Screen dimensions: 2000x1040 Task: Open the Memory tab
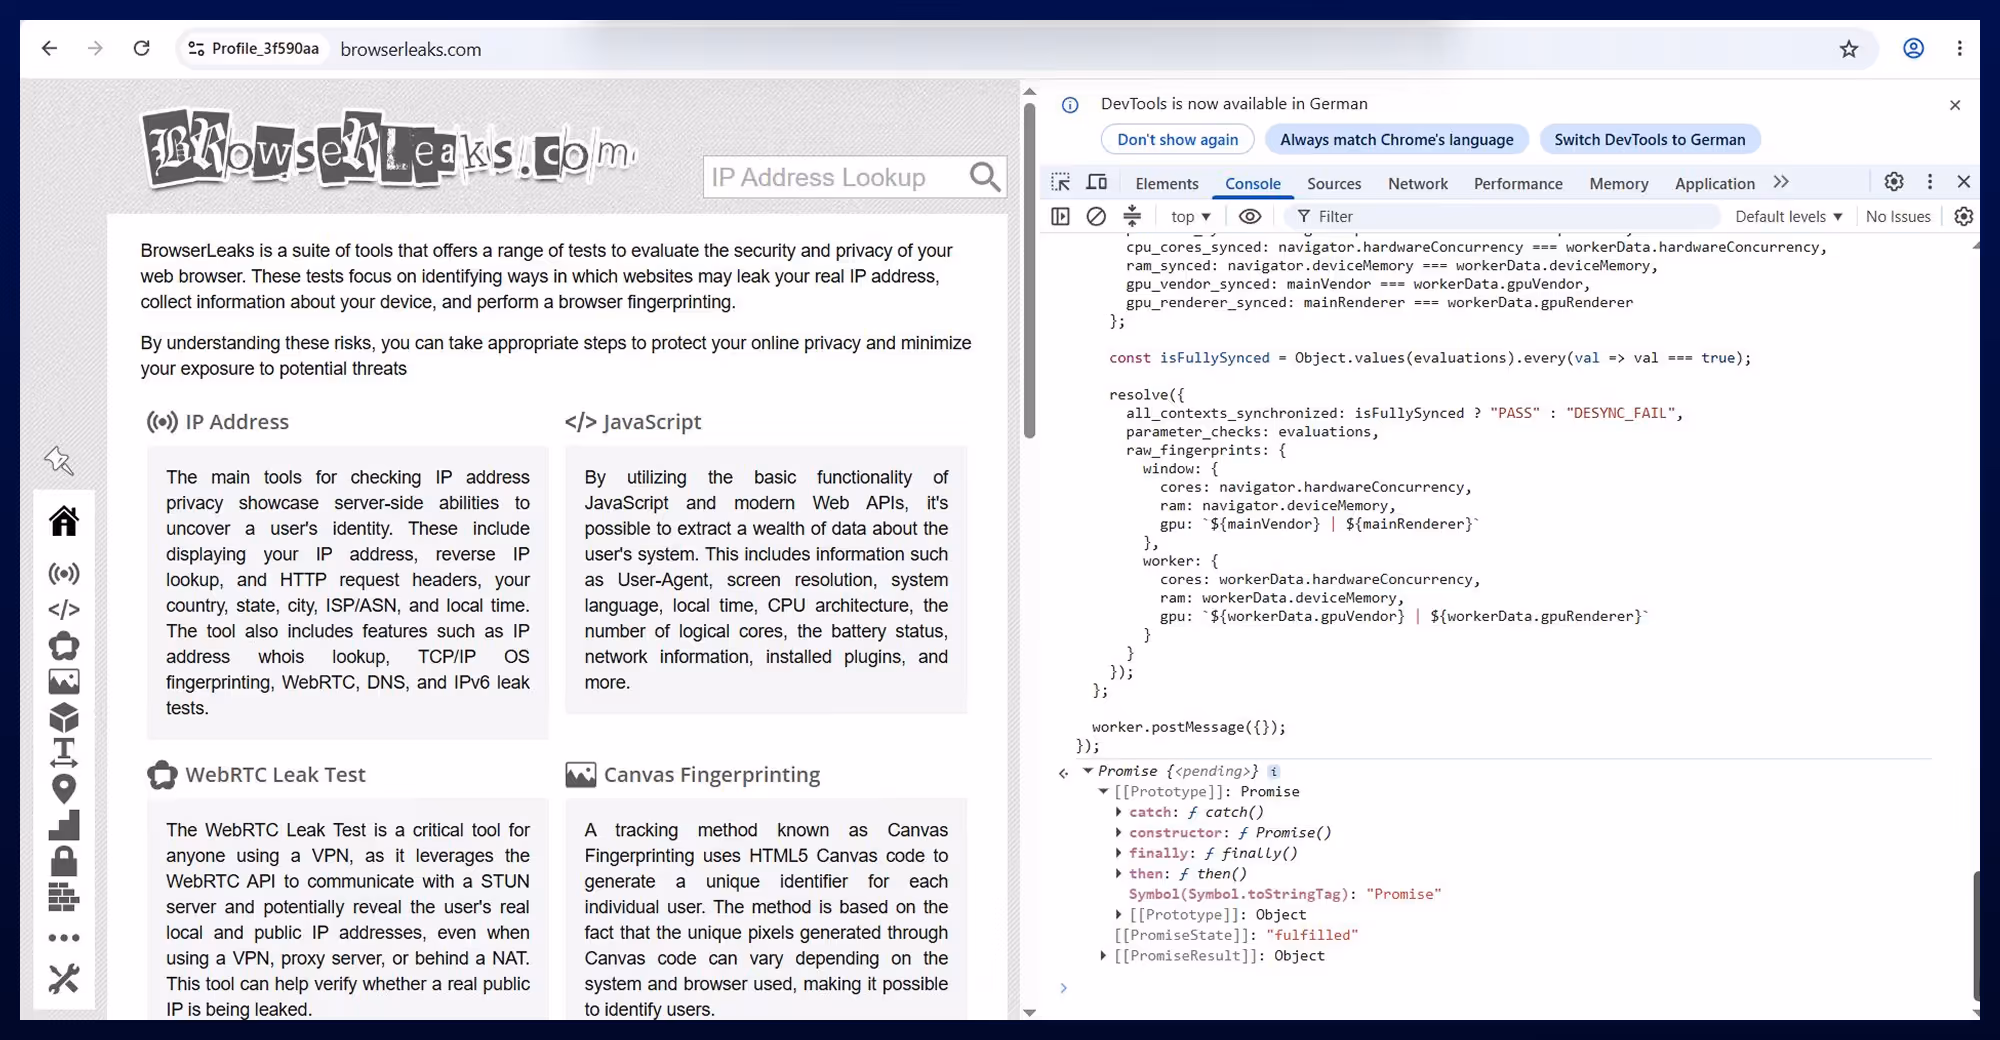(1619, 183)
